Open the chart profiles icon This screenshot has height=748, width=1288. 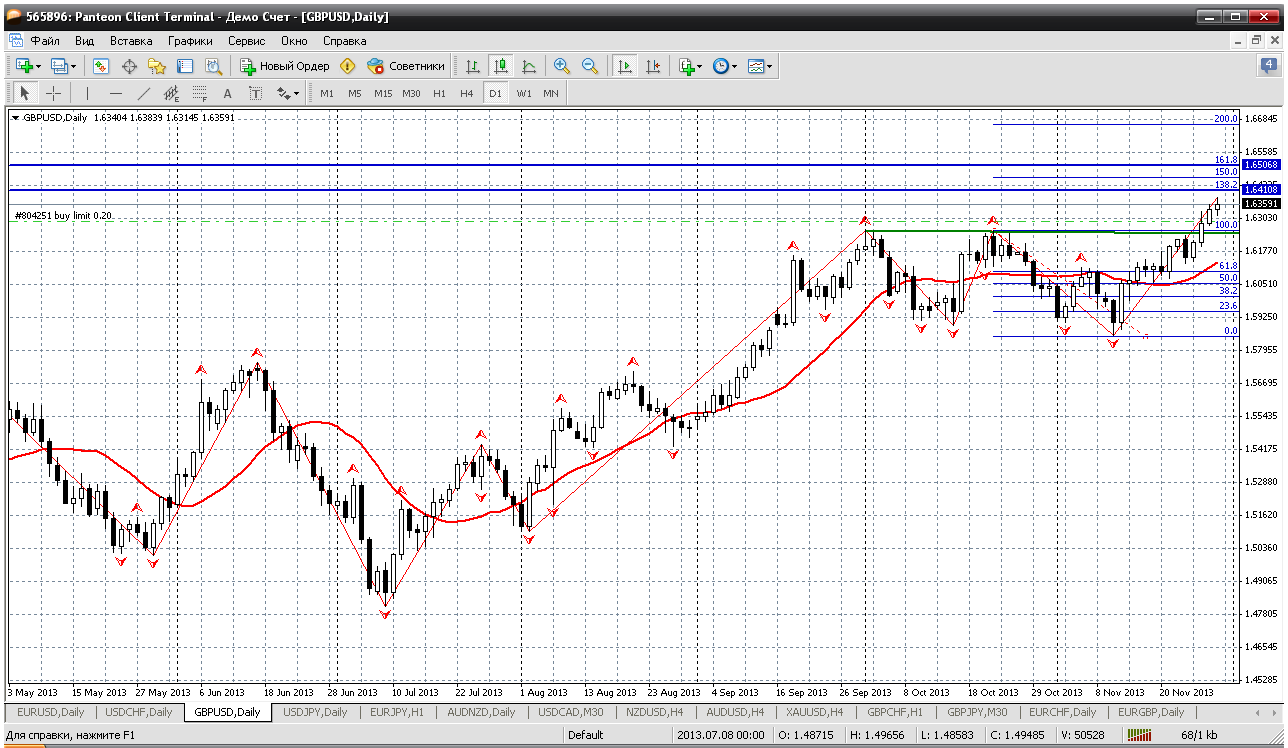(60, 66)
